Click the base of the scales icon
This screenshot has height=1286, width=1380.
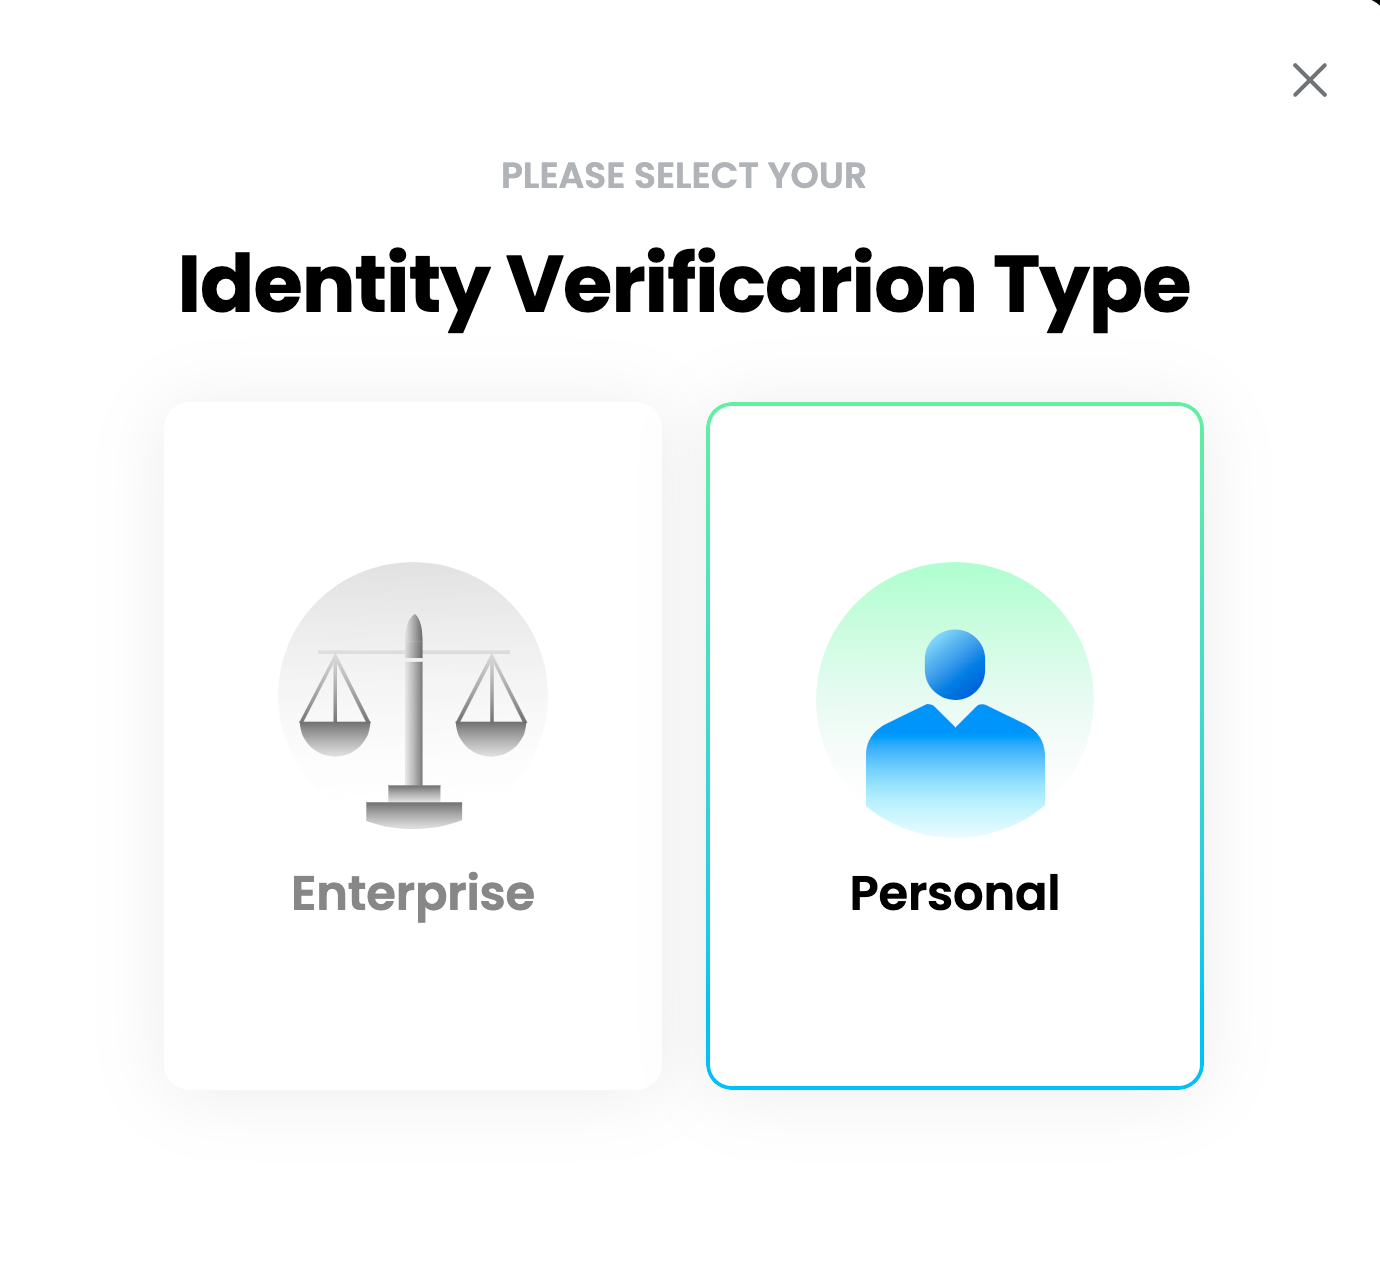[414, 808]
